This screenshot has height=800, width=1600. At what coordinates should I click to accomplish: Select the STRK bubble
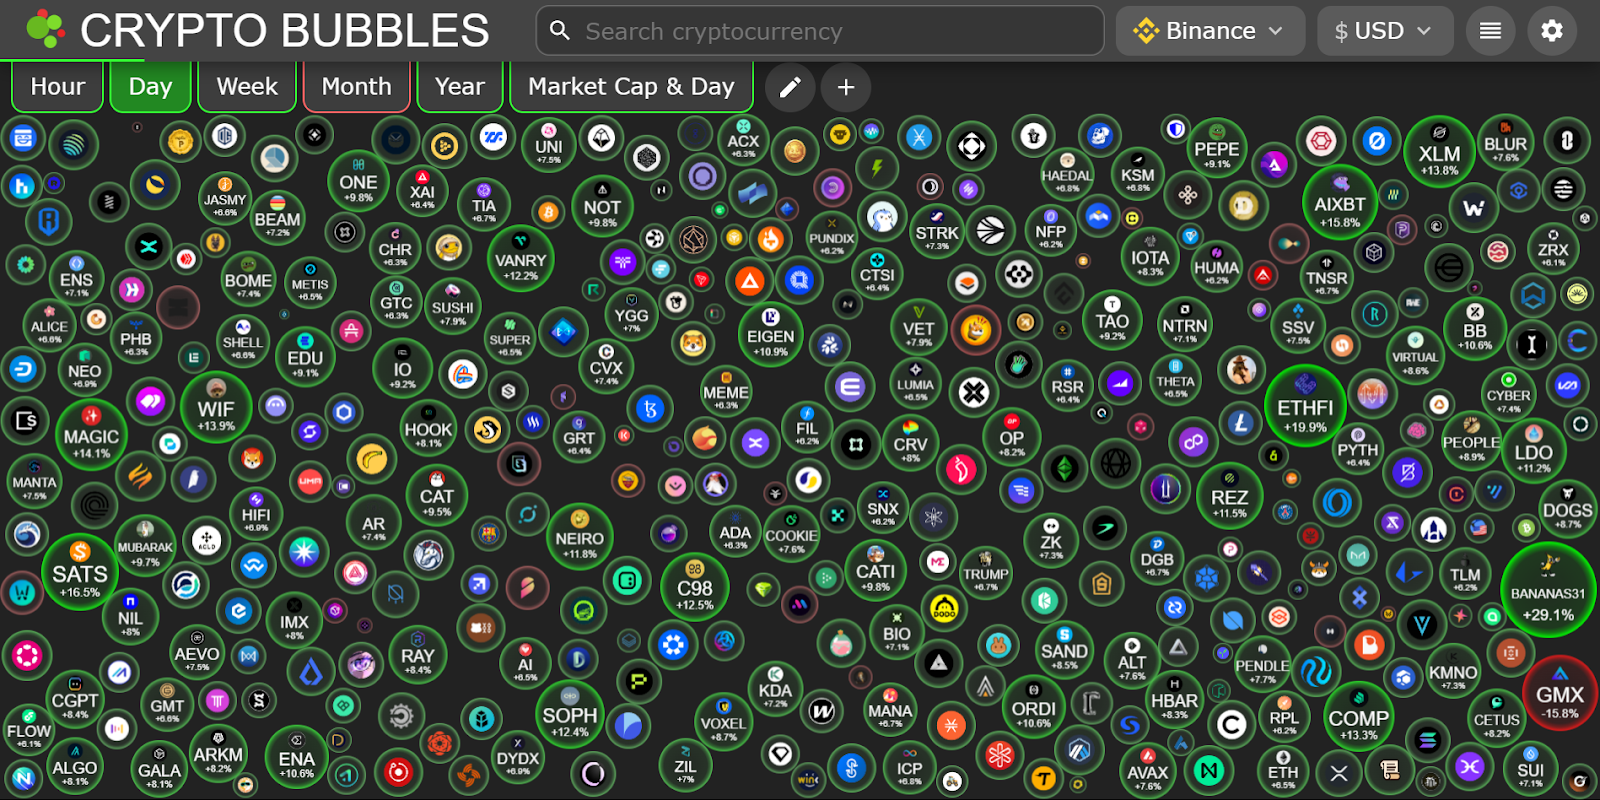click(937, 232)
